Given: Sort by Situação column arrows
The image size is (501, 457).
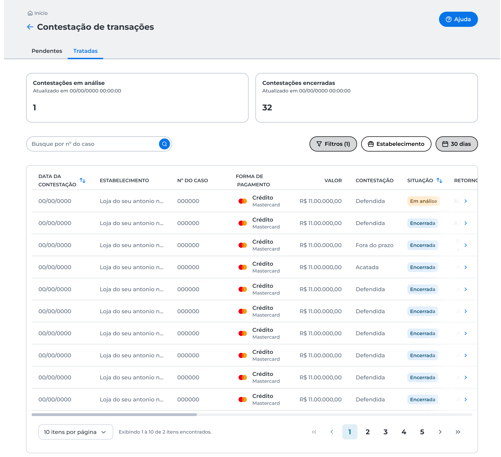Looking at the screenshot, I should pyautogui.click(x=439, y=180).
